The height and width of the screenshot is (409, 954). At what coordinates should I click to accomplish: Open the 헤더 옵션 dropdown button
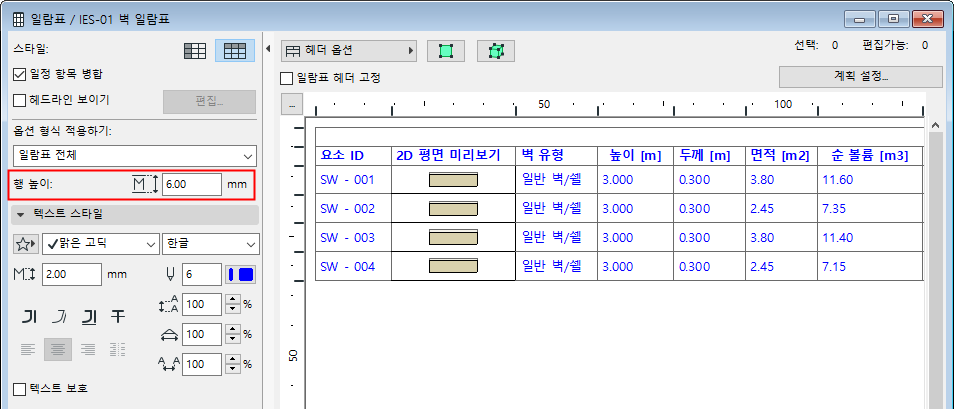[349, 51]
